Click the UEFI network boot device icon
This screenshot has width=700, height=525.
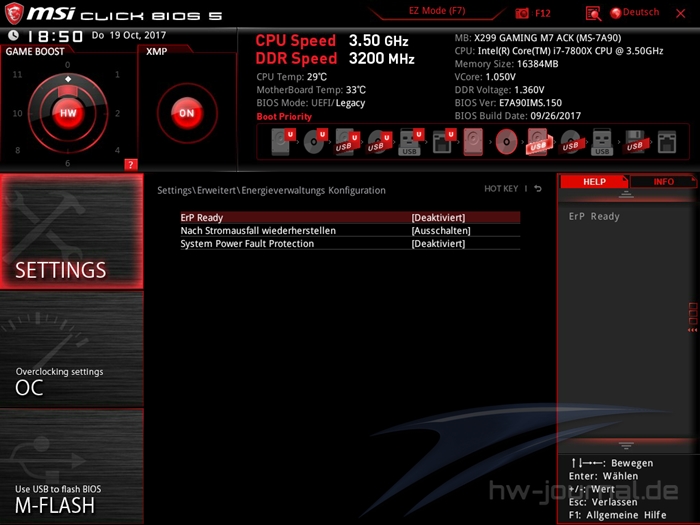point(443,142)
